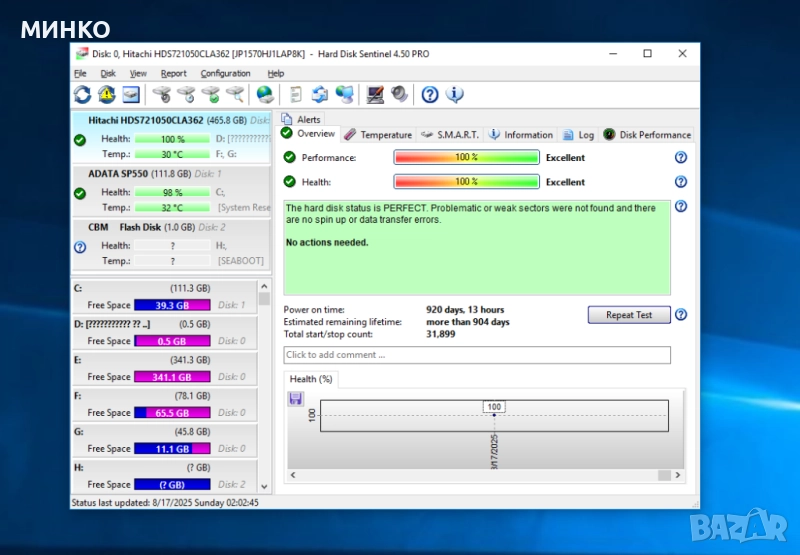Click the C: drive free space bar
Image resolution: width=800 pixels, height=555 pixels.
point(172,305)
